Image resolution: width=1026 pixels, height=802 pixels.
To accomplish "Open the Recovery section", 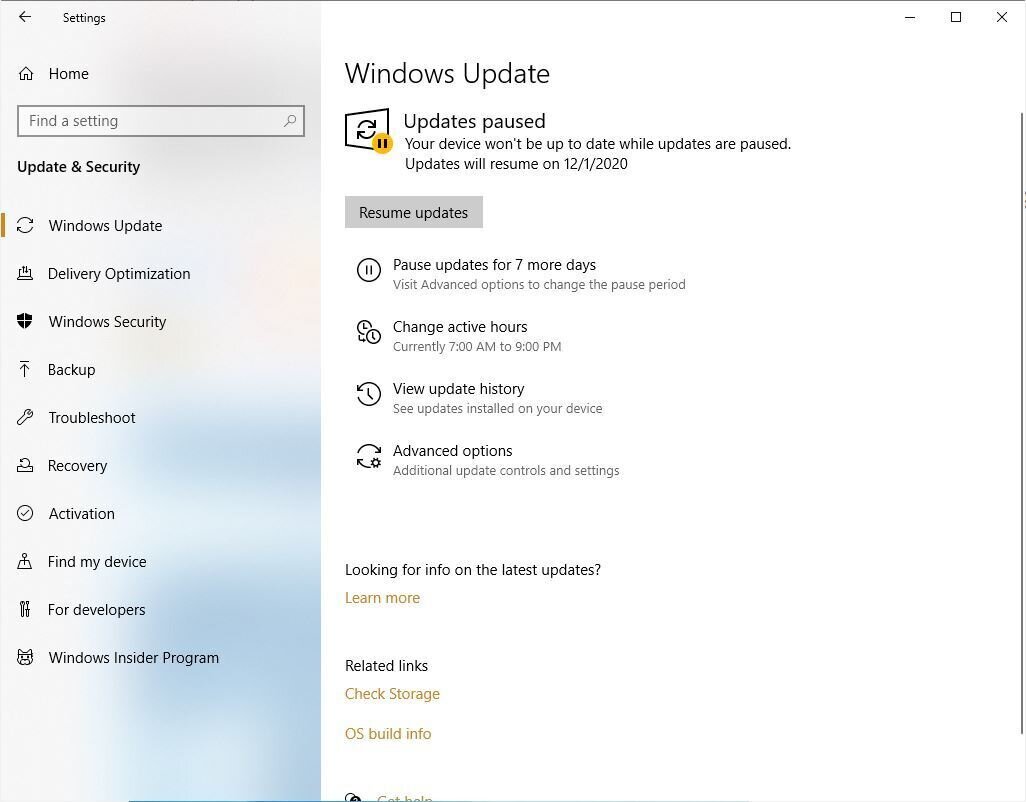I will click(x=77, y=465).
